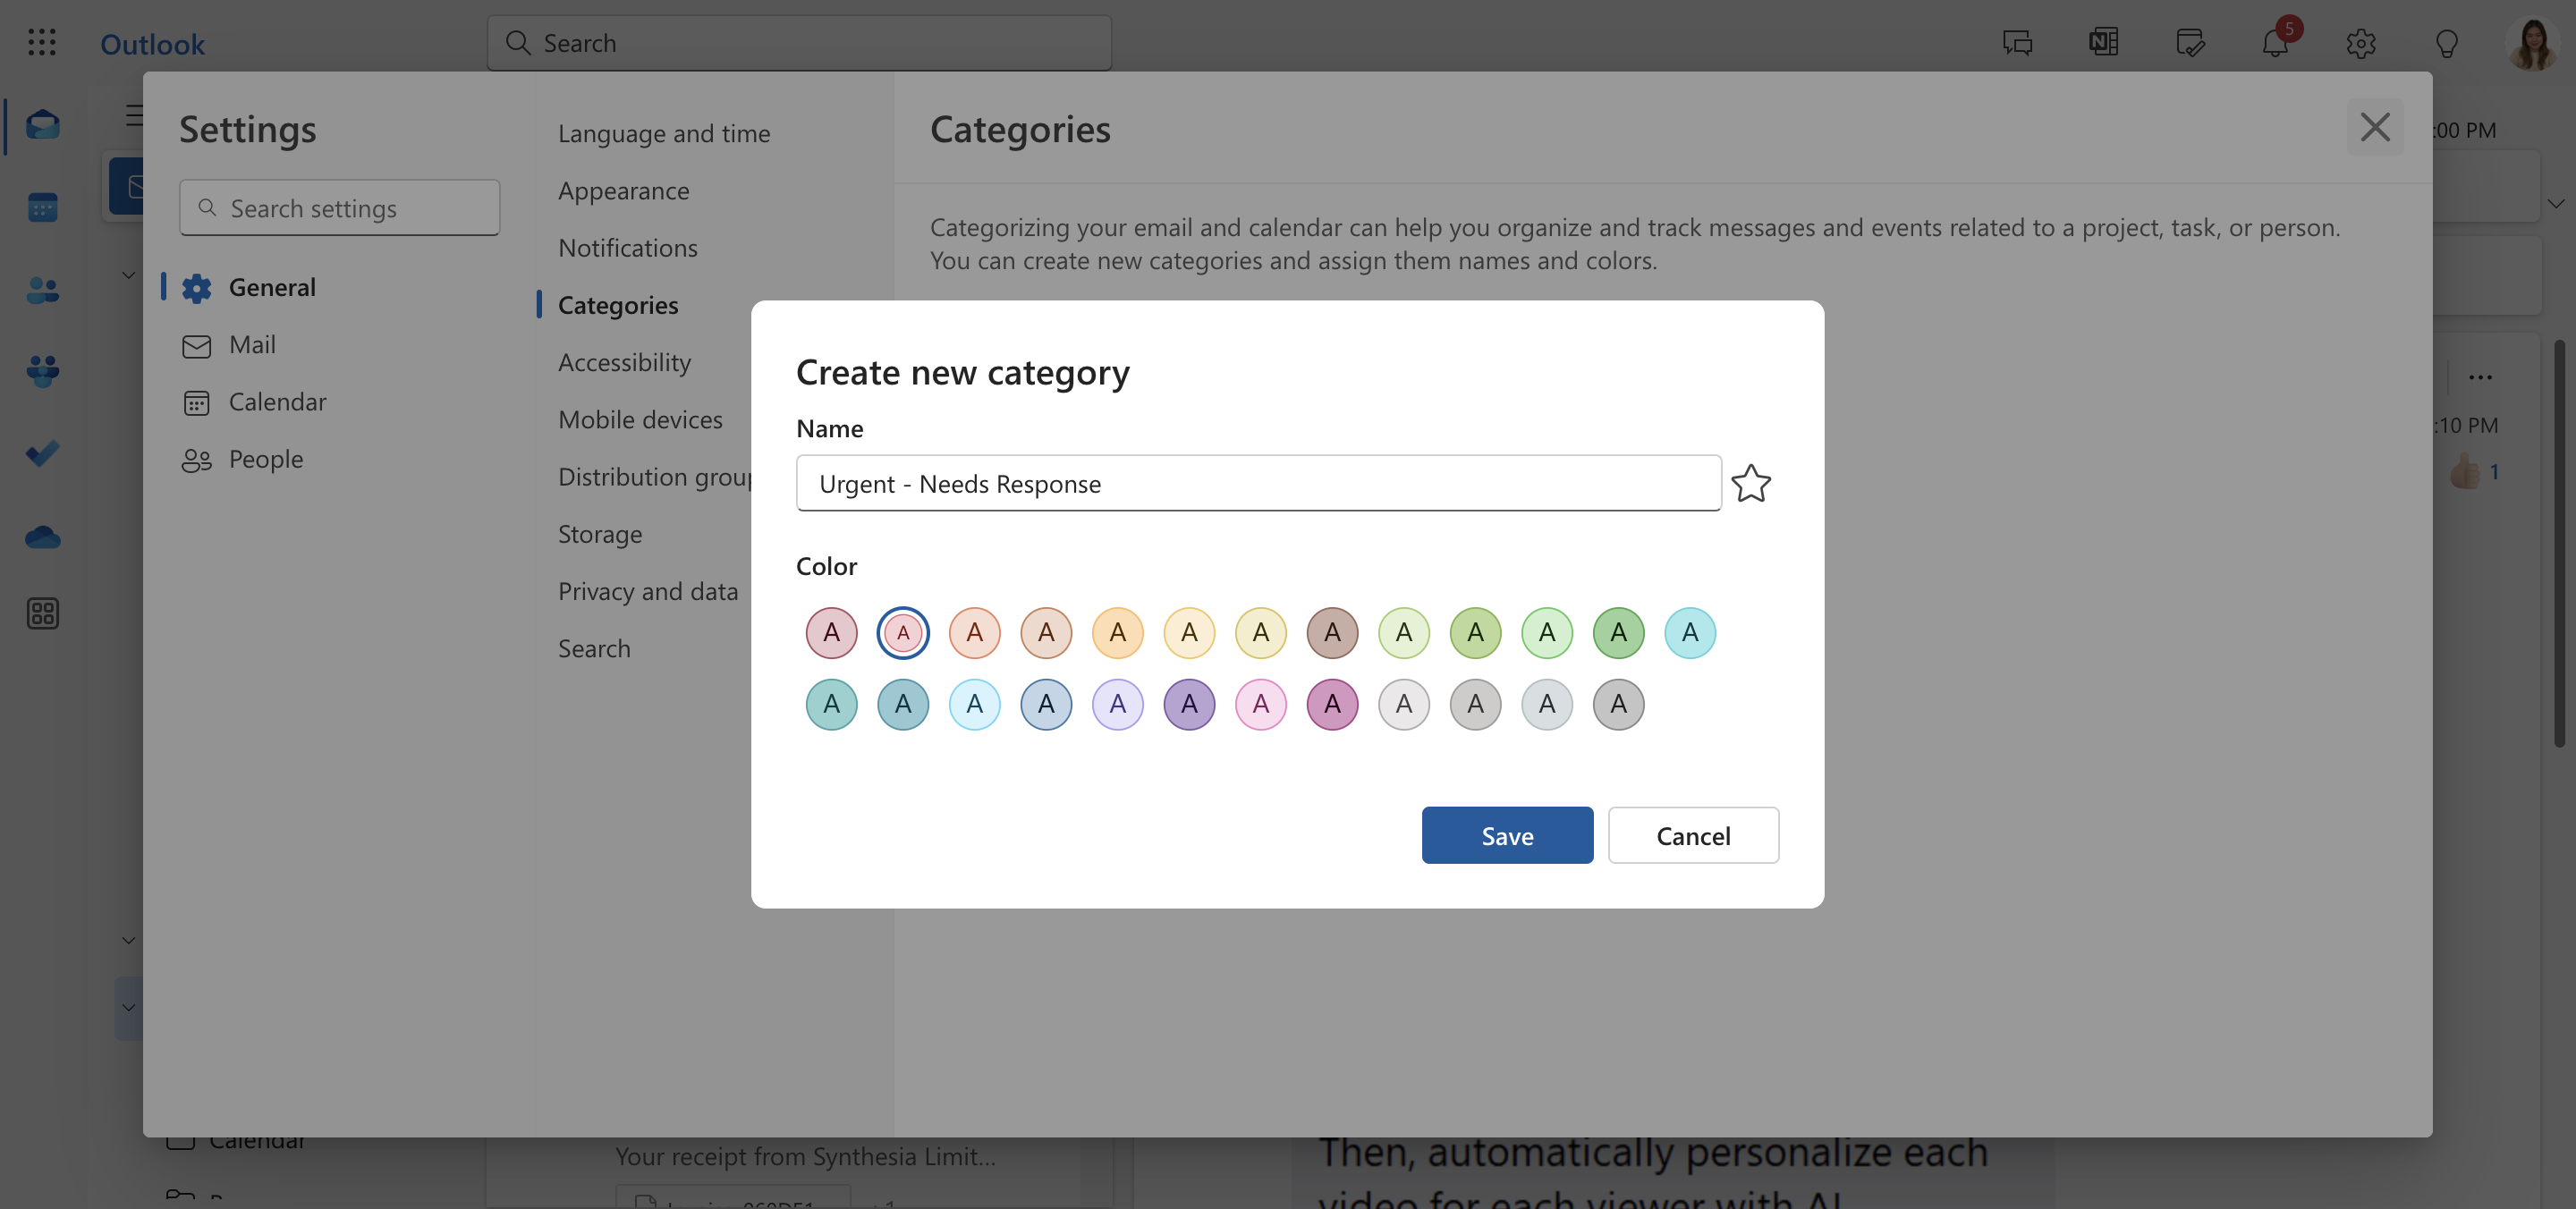Click the Search settings field
This screenshot has width=2576, height=1209.
pyautogui.click(x=340, y=208)
